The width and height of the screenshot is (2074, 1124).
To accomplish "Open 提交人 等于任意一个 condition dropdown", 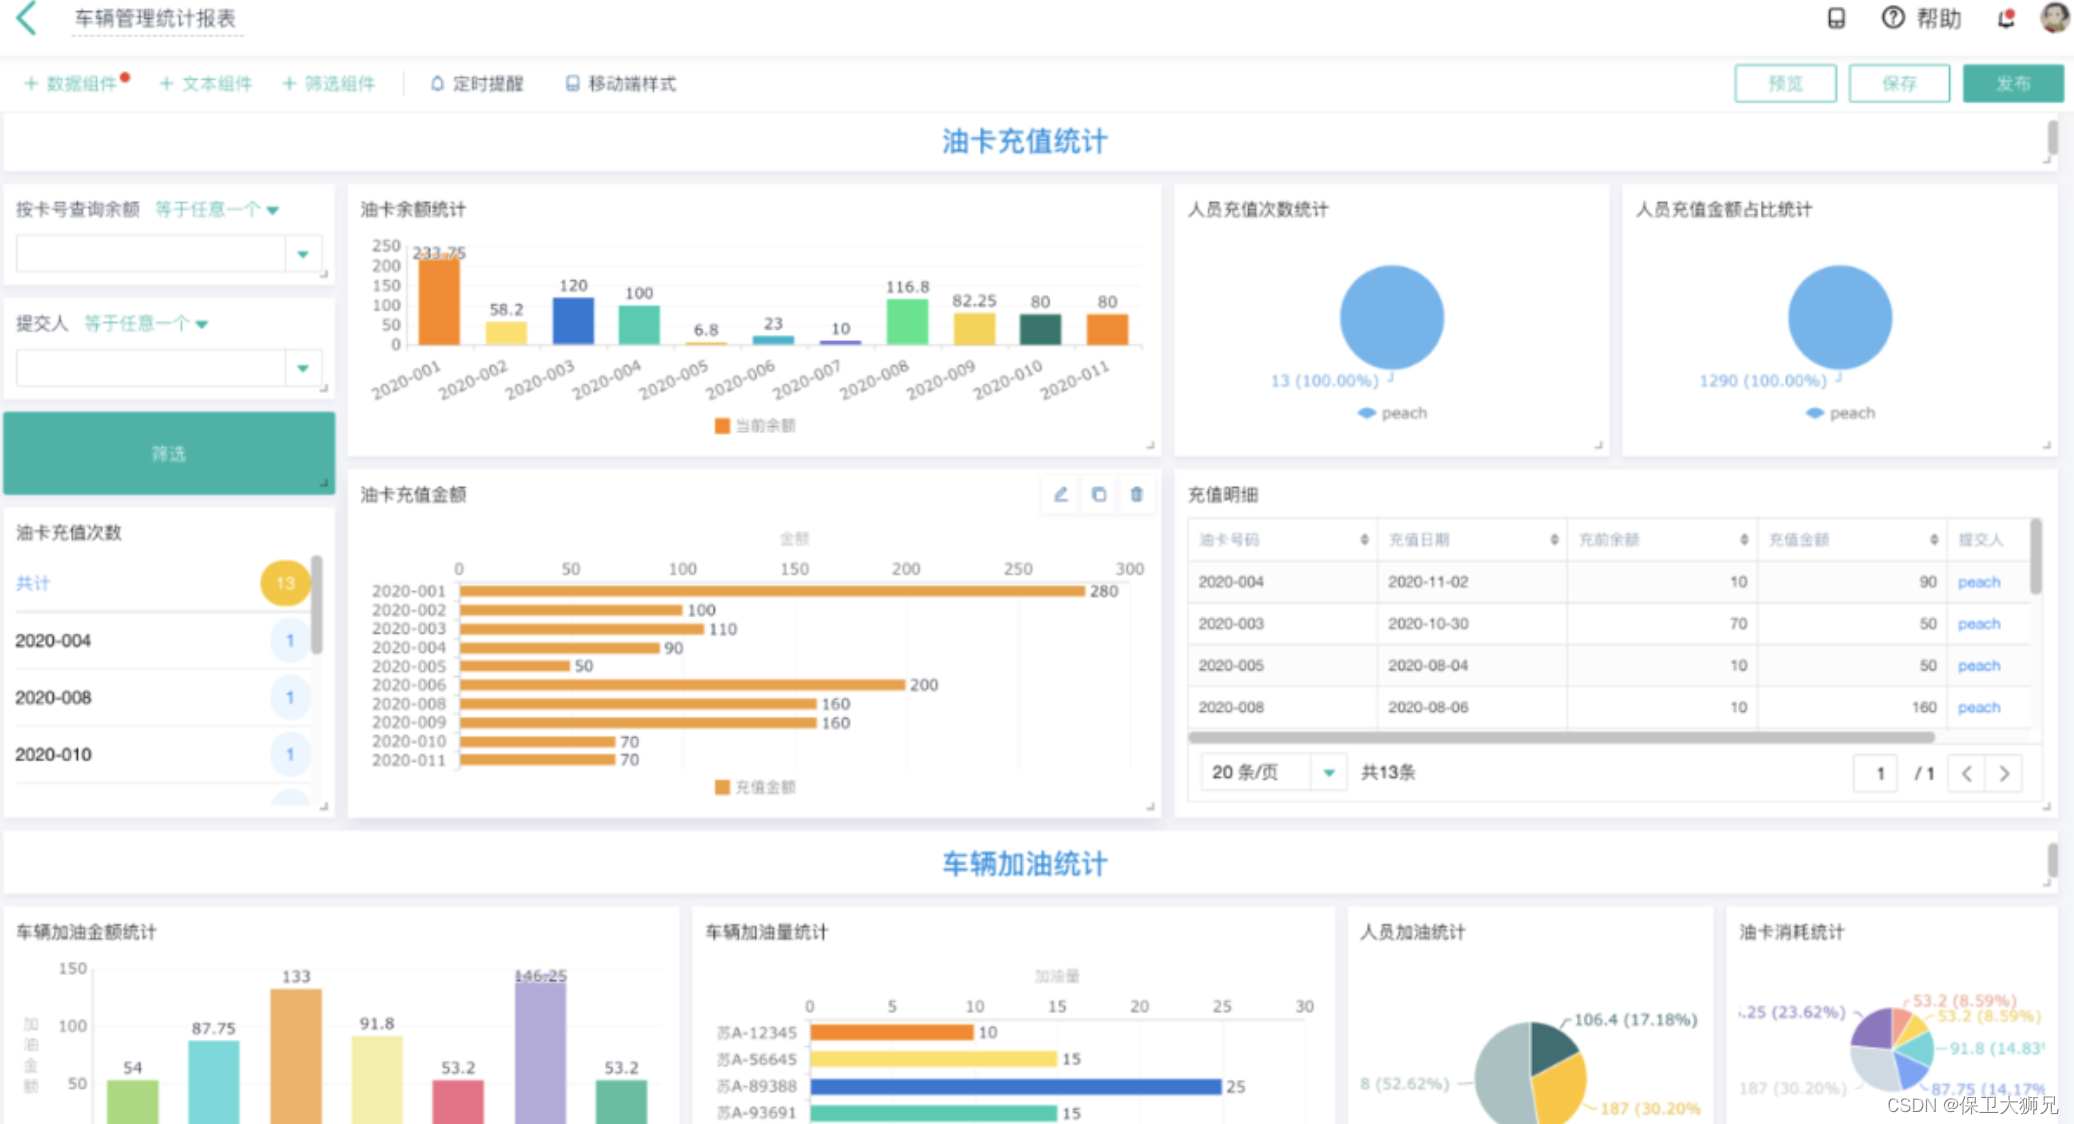I will [146, 324].
